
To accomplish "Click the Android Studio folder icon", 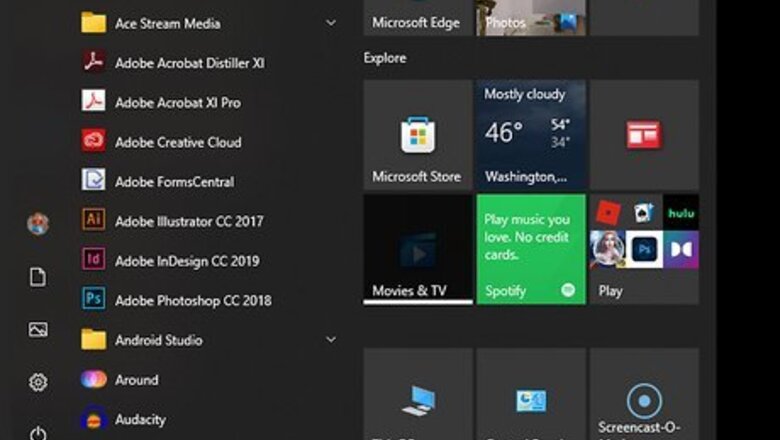I will (x=94, y=340).
